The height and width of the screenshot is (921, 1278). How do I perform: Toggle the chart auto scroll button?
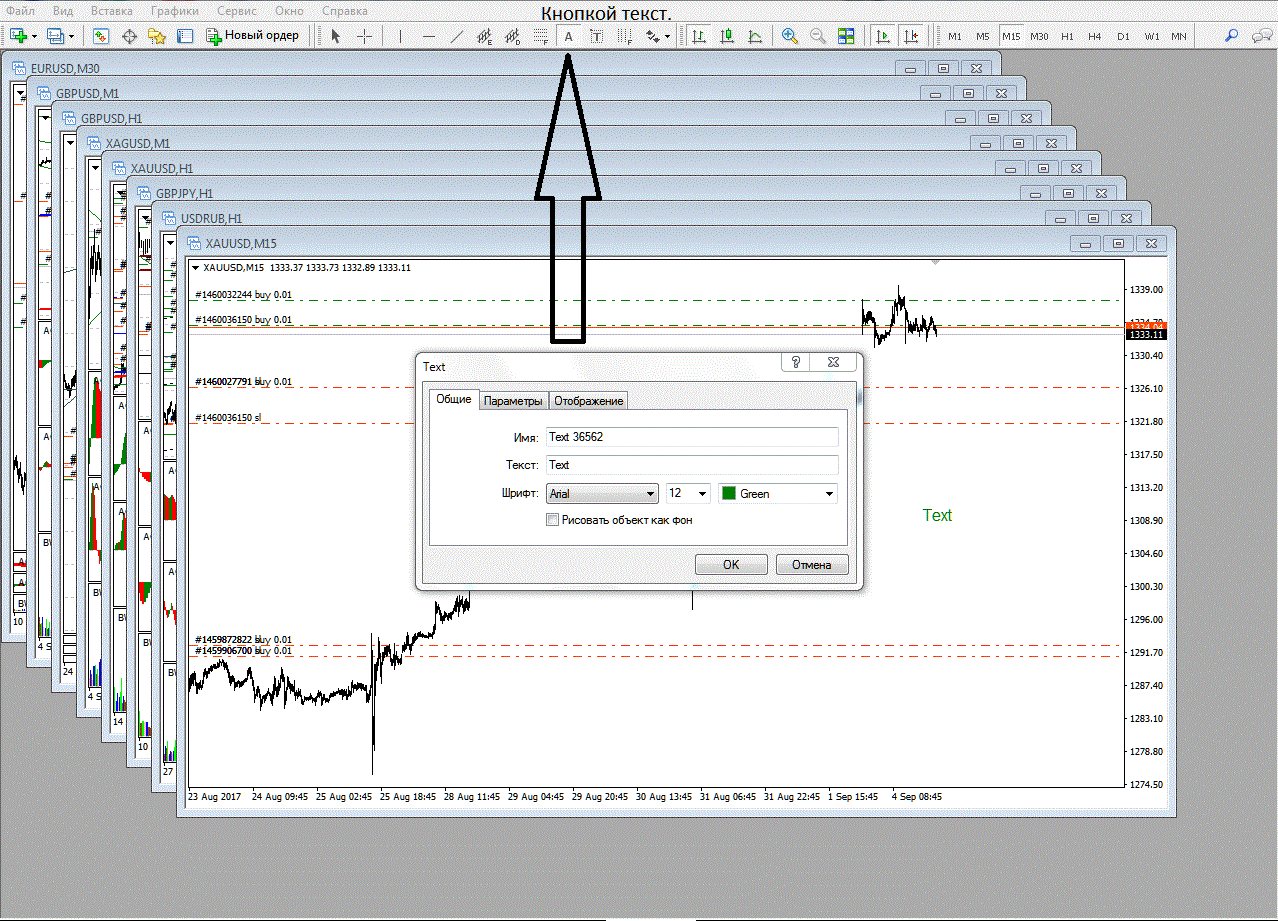(x=883, y=36)
